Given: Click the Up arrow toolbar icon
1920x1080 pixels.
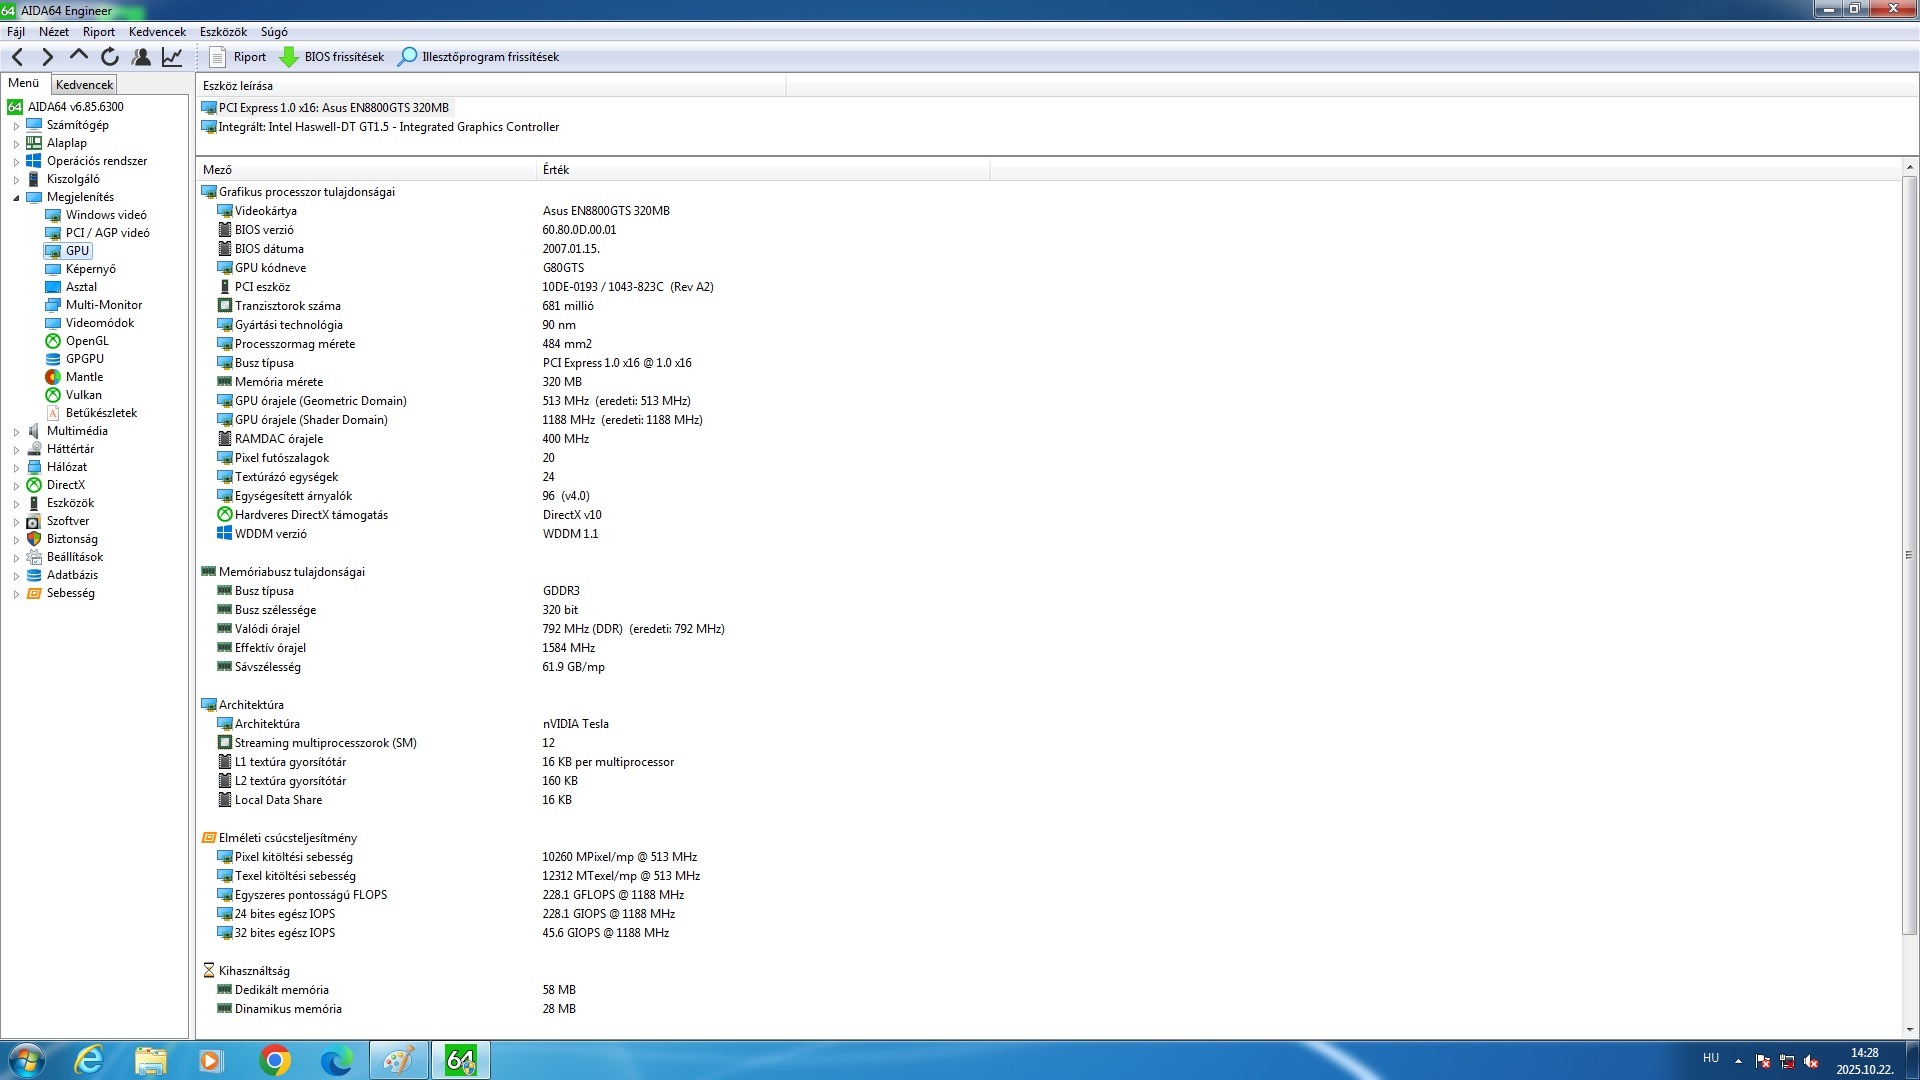Looking at the screenshot, I should (79, 57).
